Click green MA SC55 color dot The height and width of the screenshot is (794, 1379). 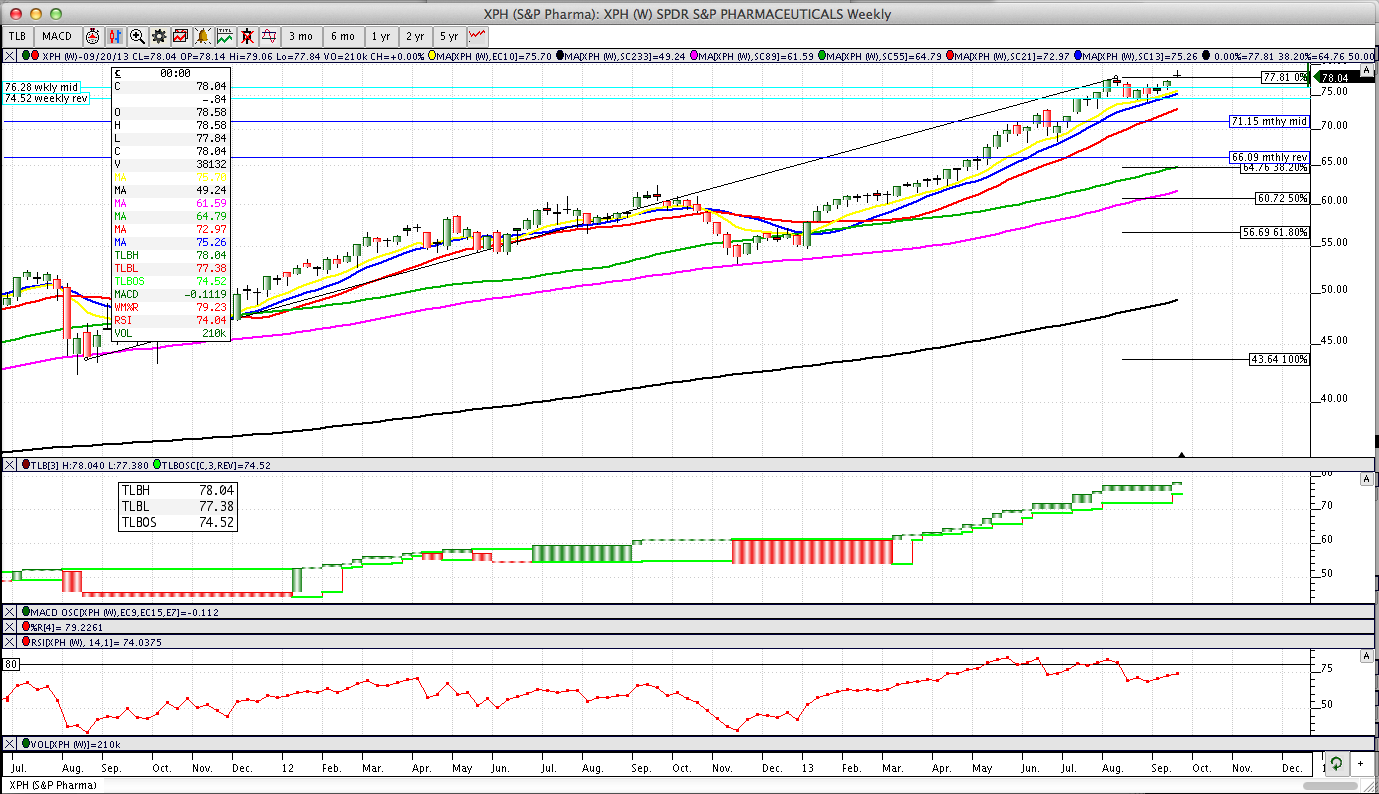[x=822, y=56]
